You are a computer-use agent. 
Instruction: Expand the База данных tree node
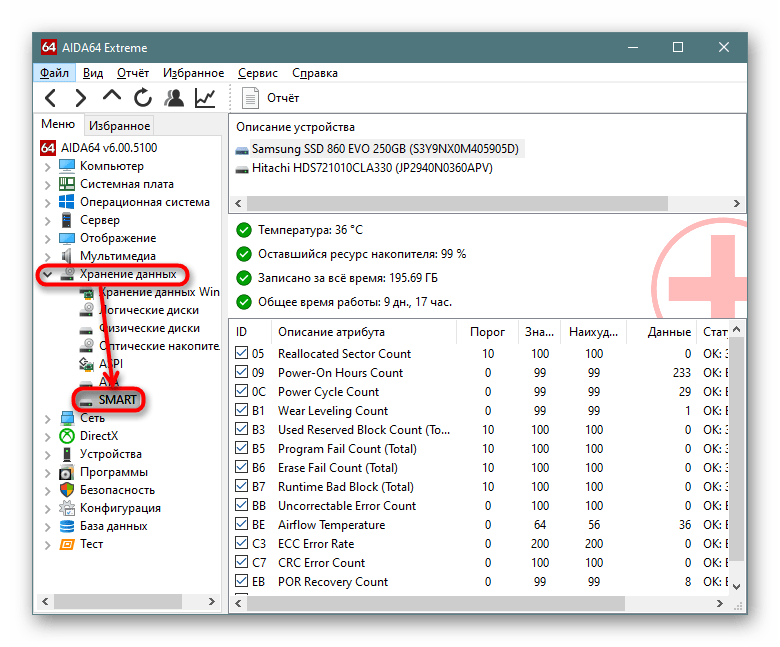point(47,527)
